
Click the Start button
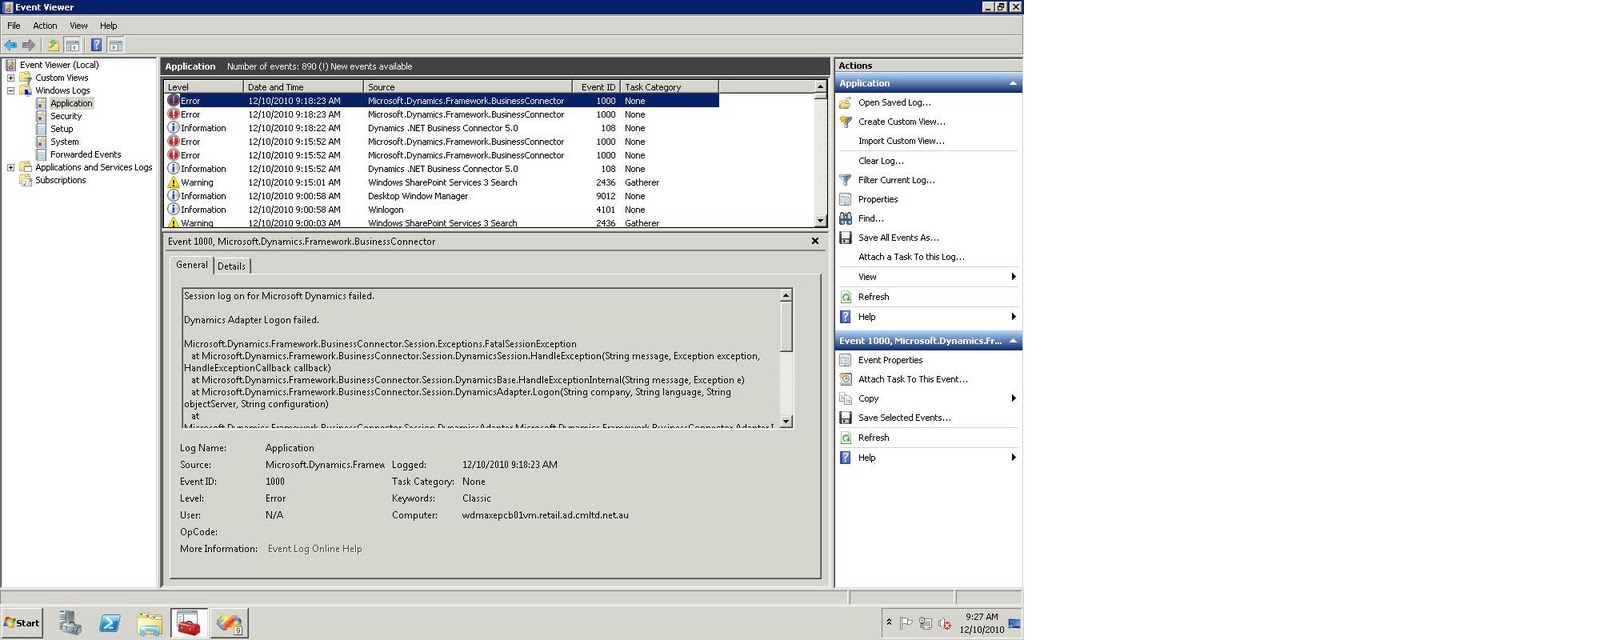pos(22,623)
